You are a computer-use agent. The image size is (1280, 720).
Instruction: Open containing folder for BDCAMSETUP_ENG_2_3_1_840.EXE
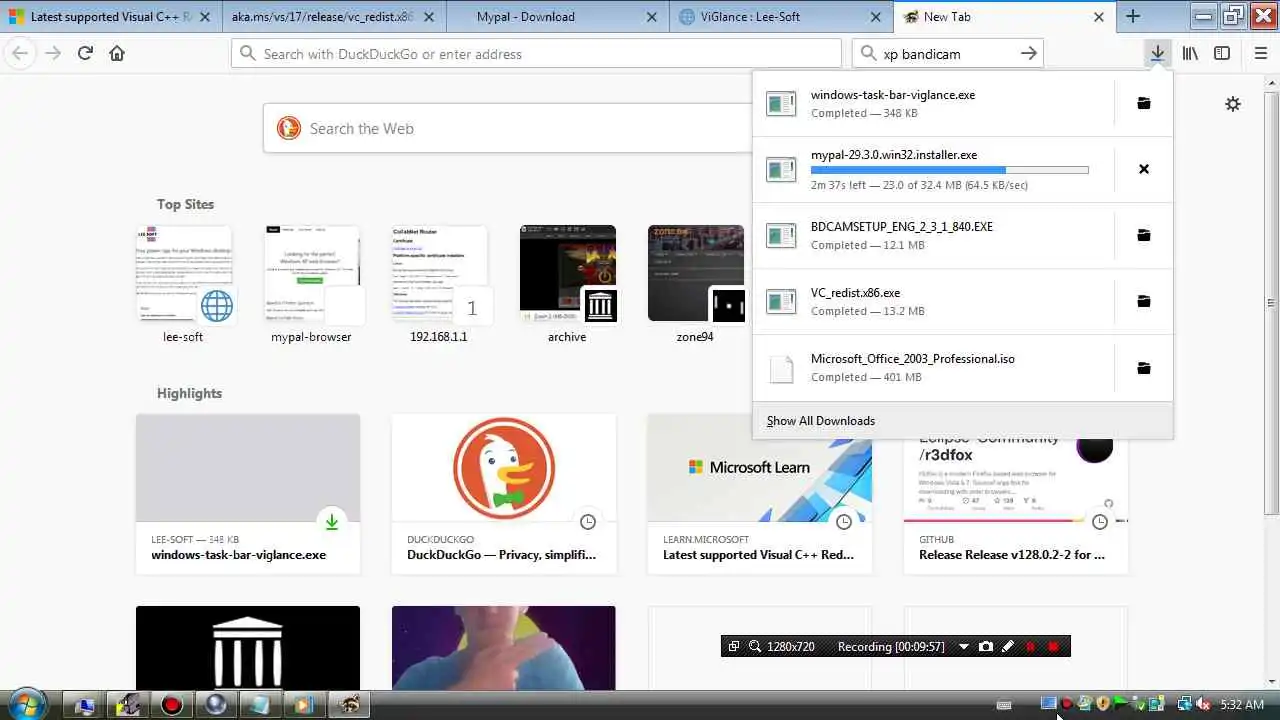(x=1144, y=235)
